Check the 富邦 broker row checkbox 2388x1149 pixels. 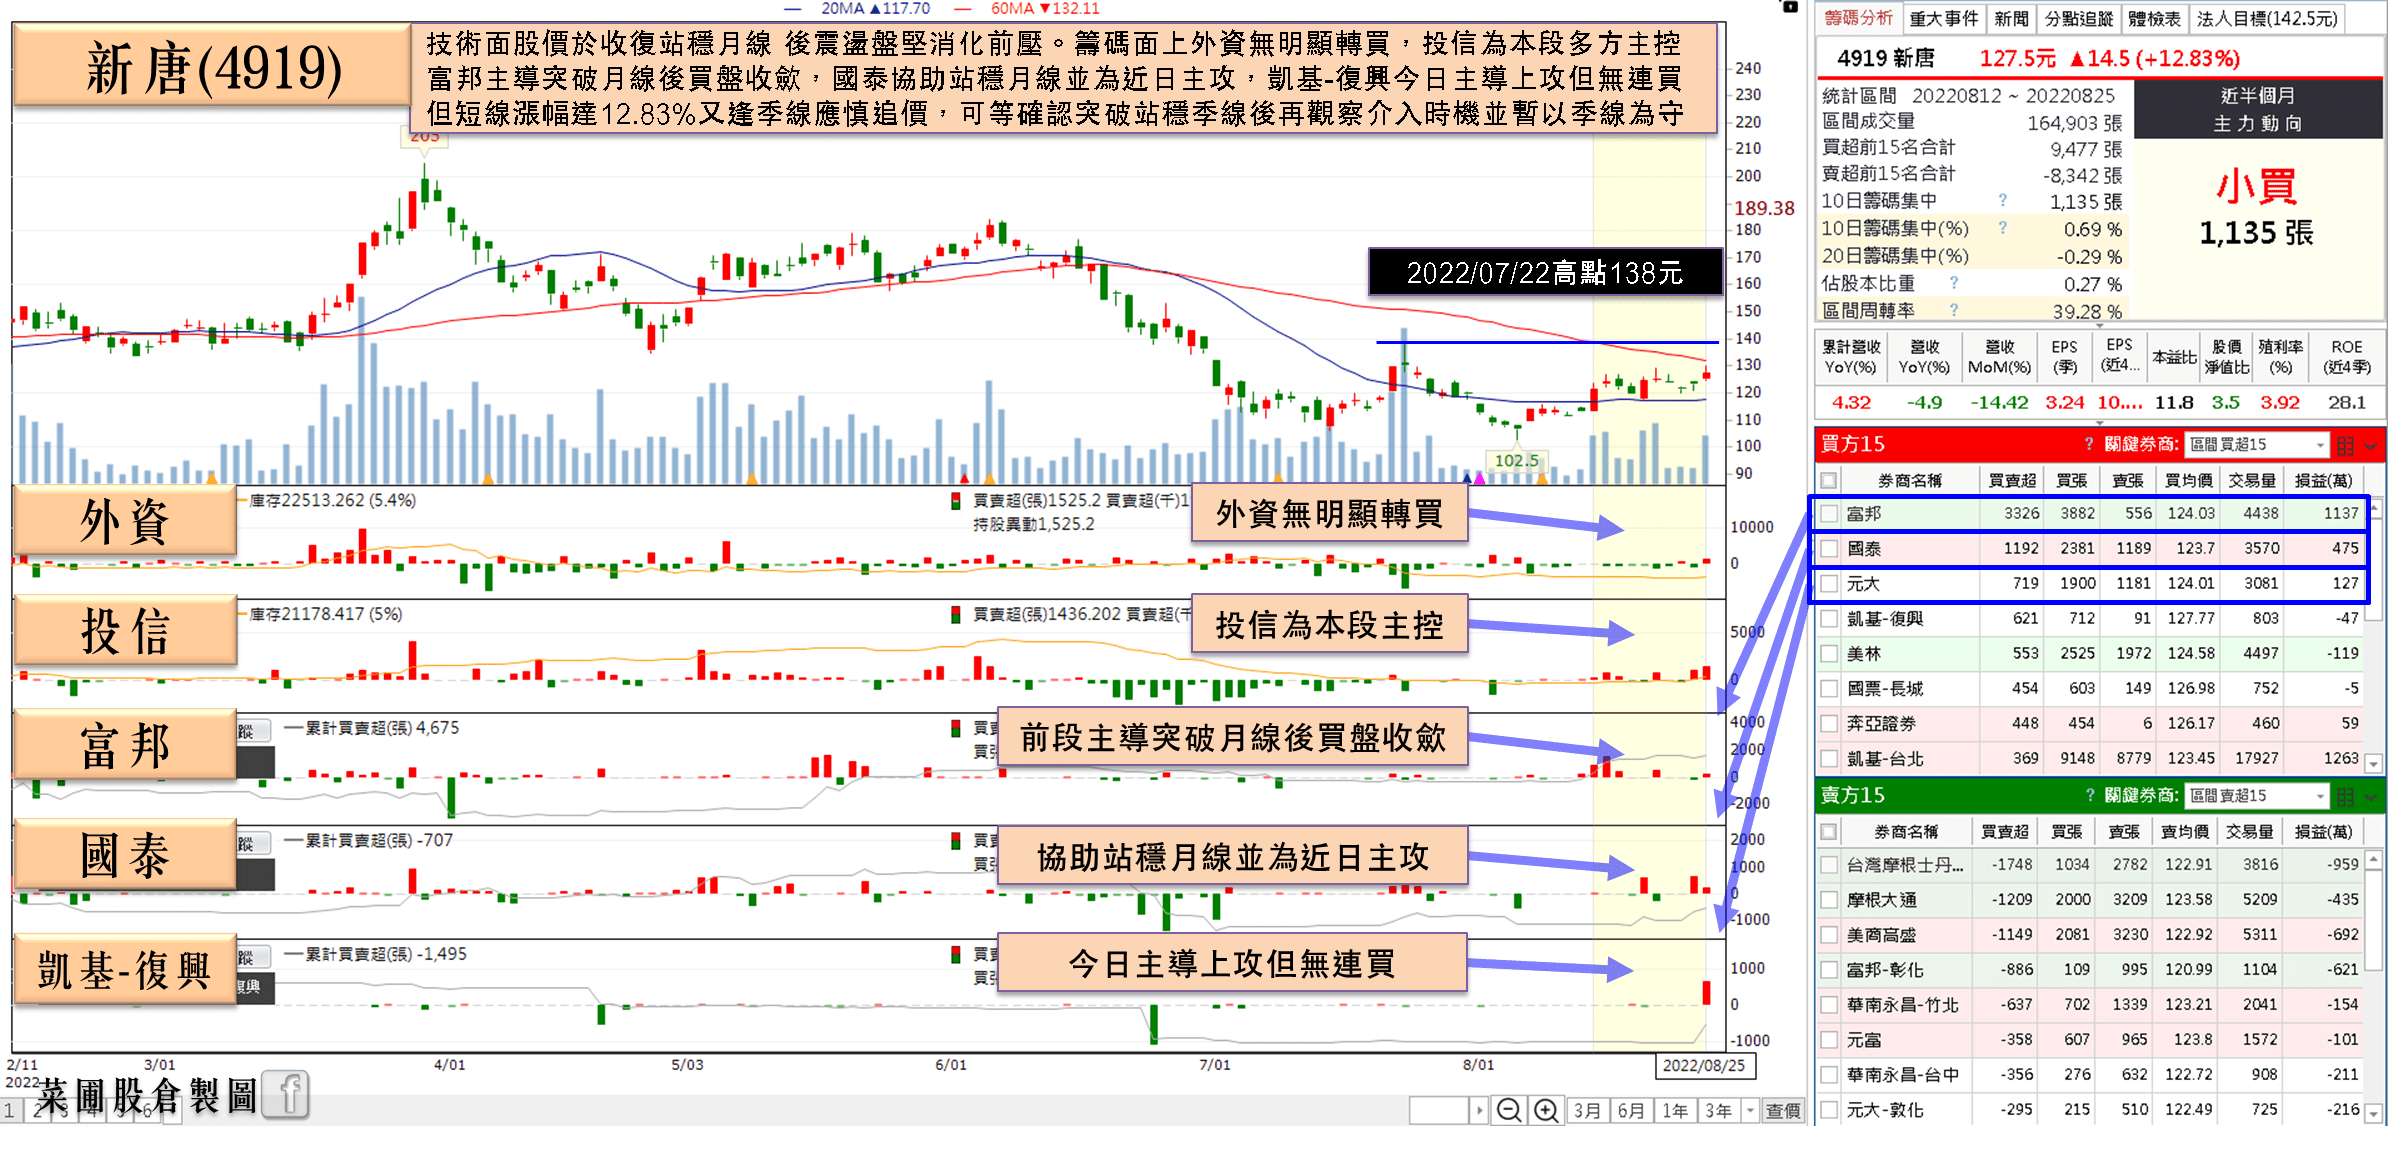tap(1829, 513)
